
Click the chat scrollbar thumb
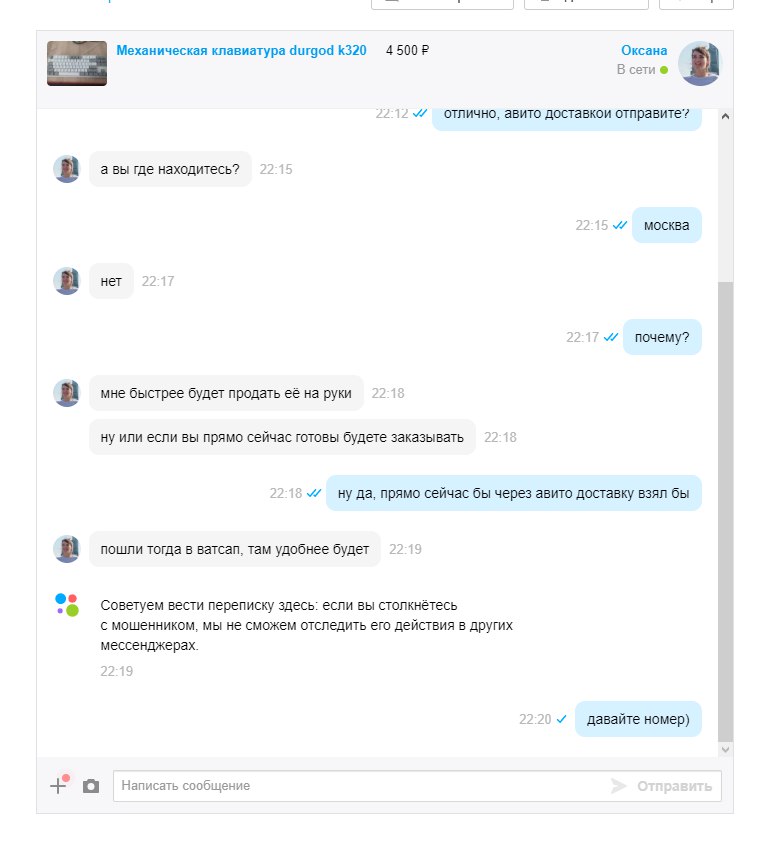click(x=725, y=512)
